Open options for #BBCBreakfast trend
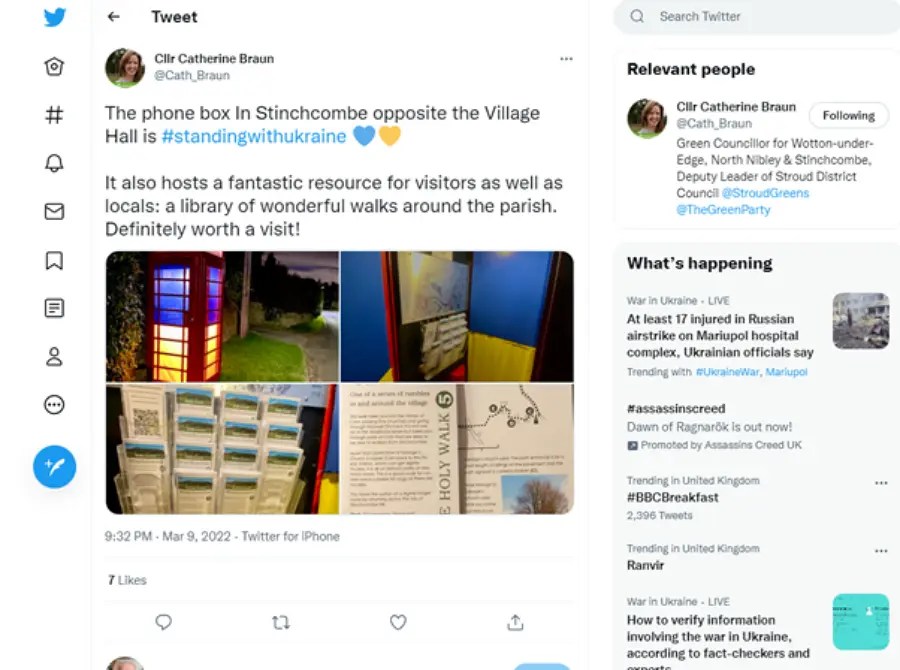Screen dimensions: 900x670 point(881,483)
